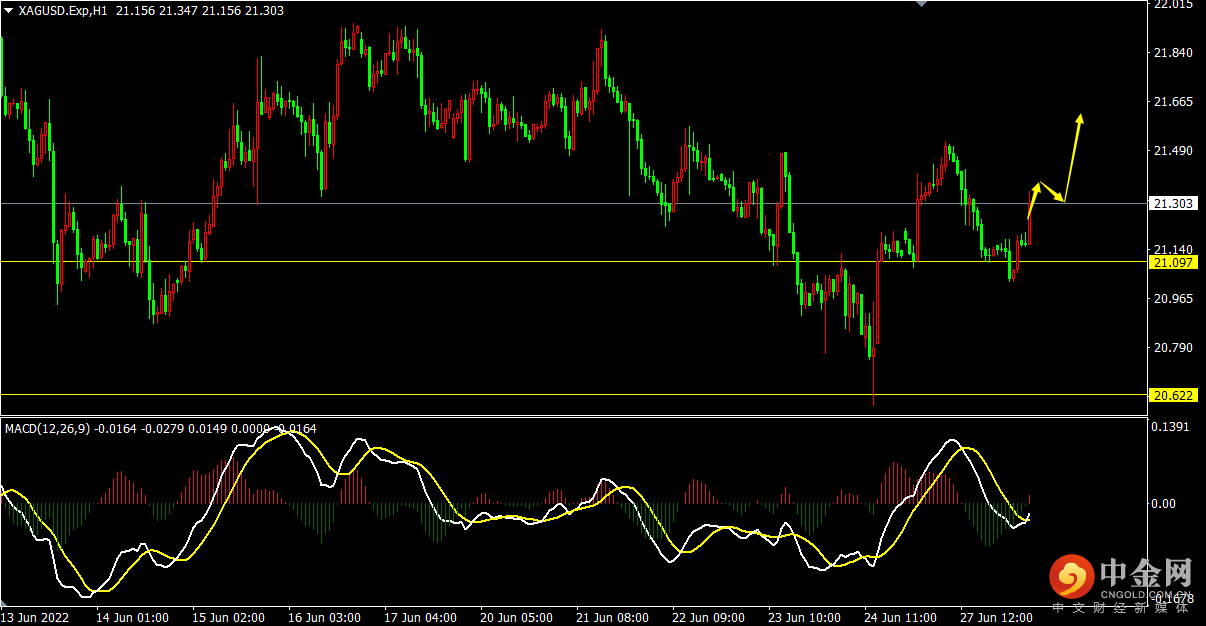Select the yellow 21.097 price label
The width and height of the screenshot is (1206, 626).
(x=1172, y=262)
